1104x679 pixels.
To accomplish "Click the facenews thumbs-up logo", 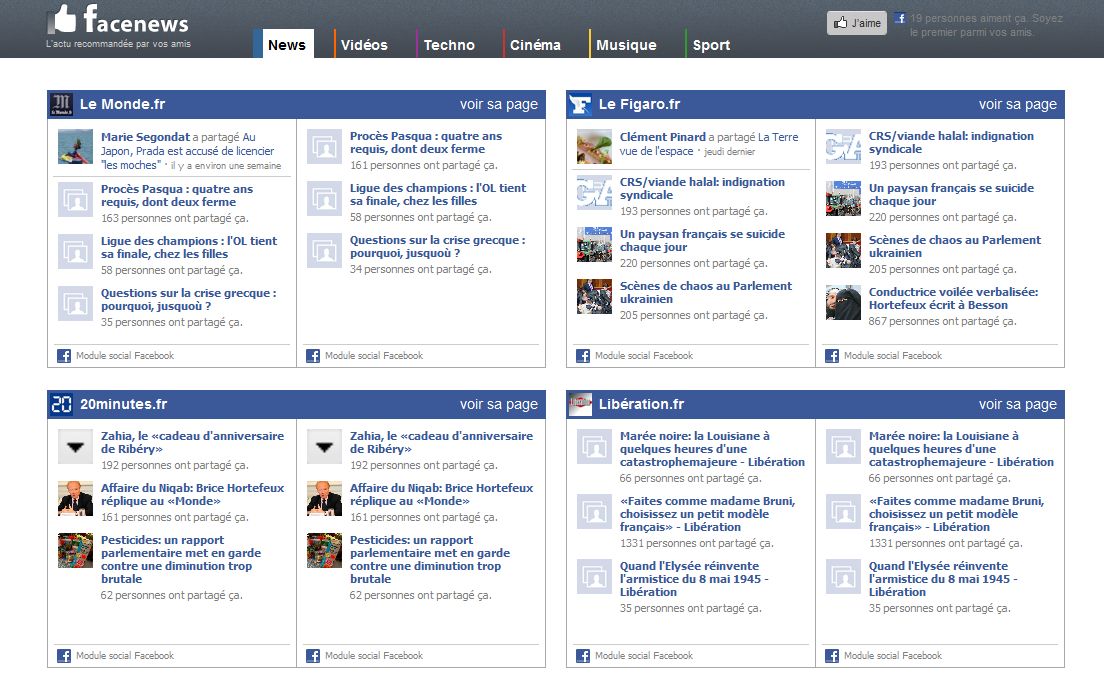I will (63, 19).
